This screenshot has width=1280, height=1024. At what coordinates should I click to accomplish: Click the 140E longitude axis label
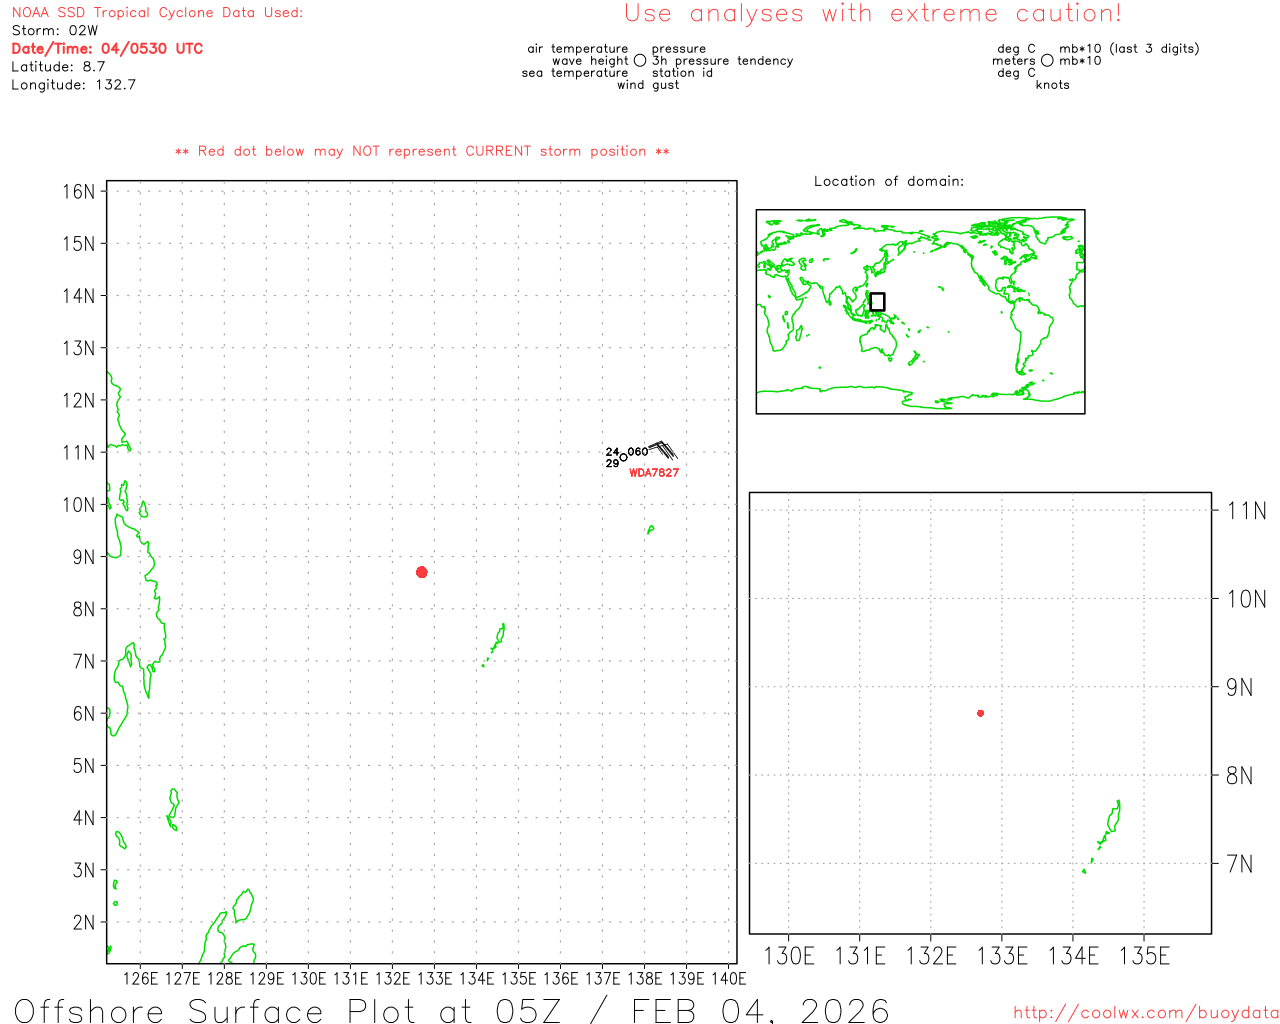(x=728, y=978)
